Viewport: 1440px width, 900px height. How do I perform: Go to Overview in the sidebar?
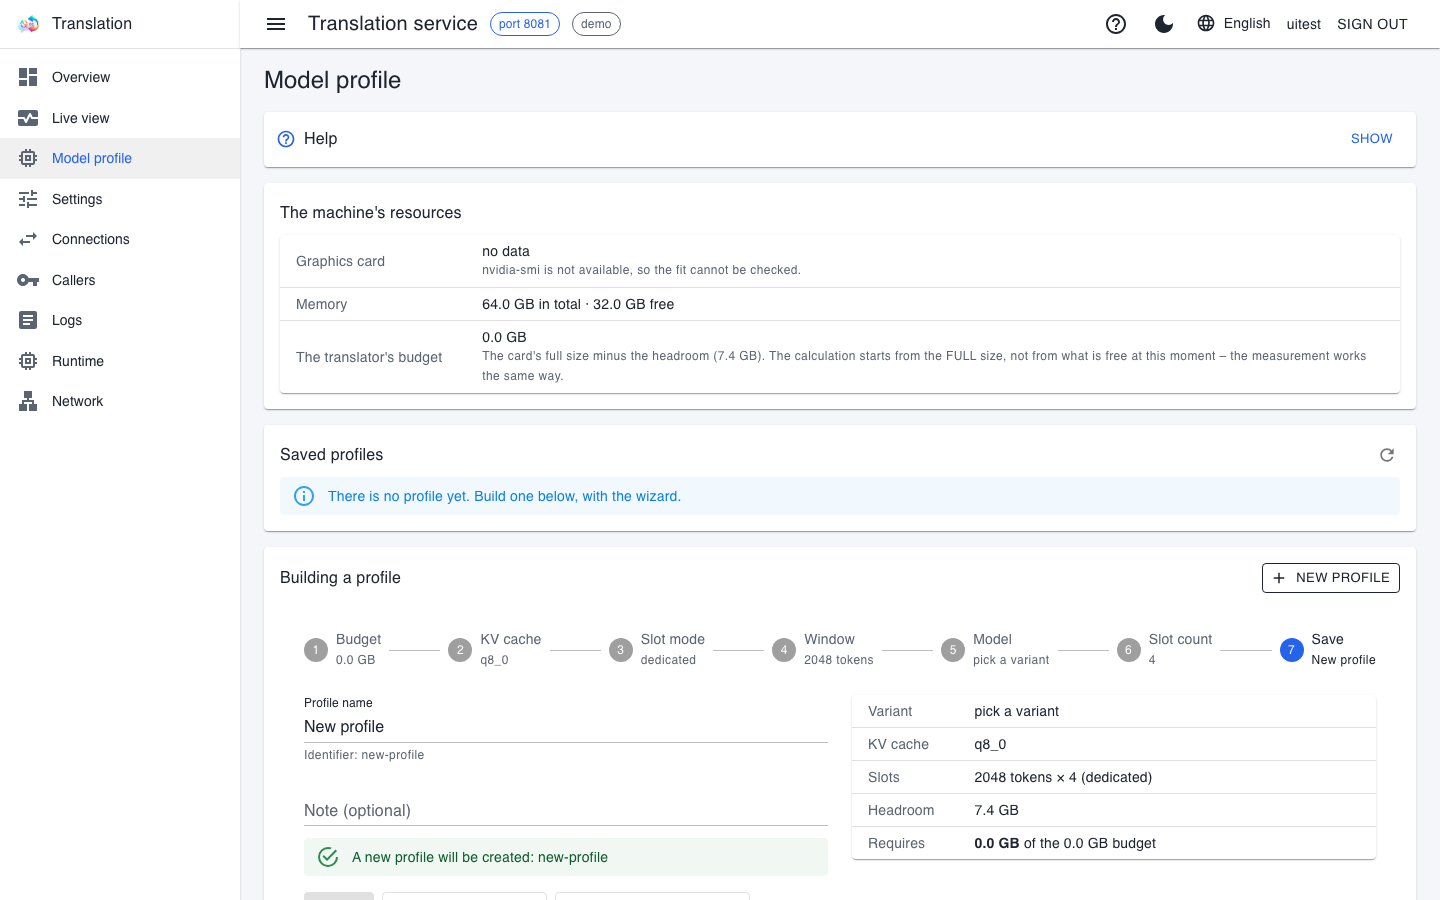coord(120,77)
